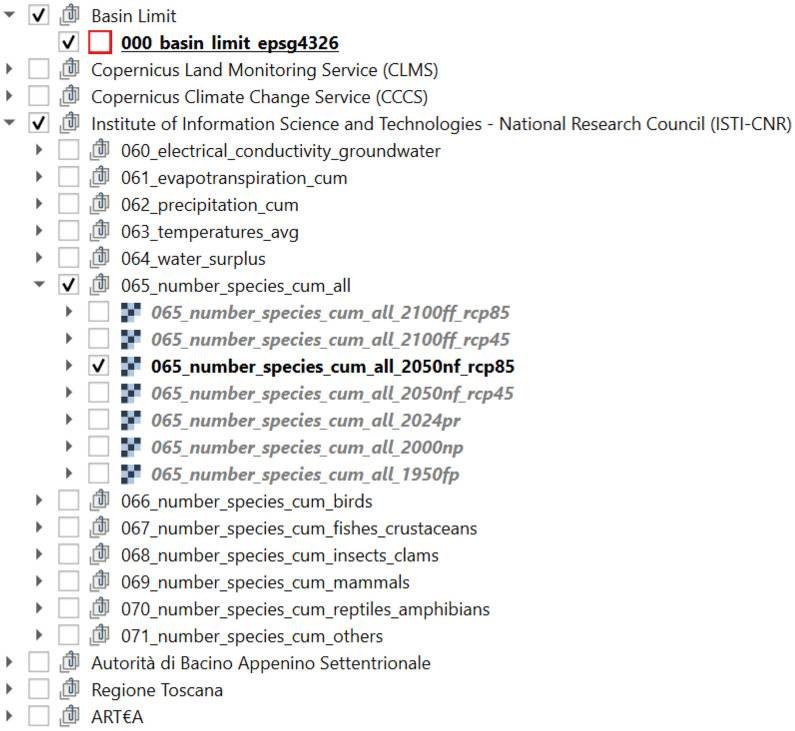Viewport: 795px width, 731px height.
Task: Click the raster icon of 1950fp layer
Action: point(131,474)
